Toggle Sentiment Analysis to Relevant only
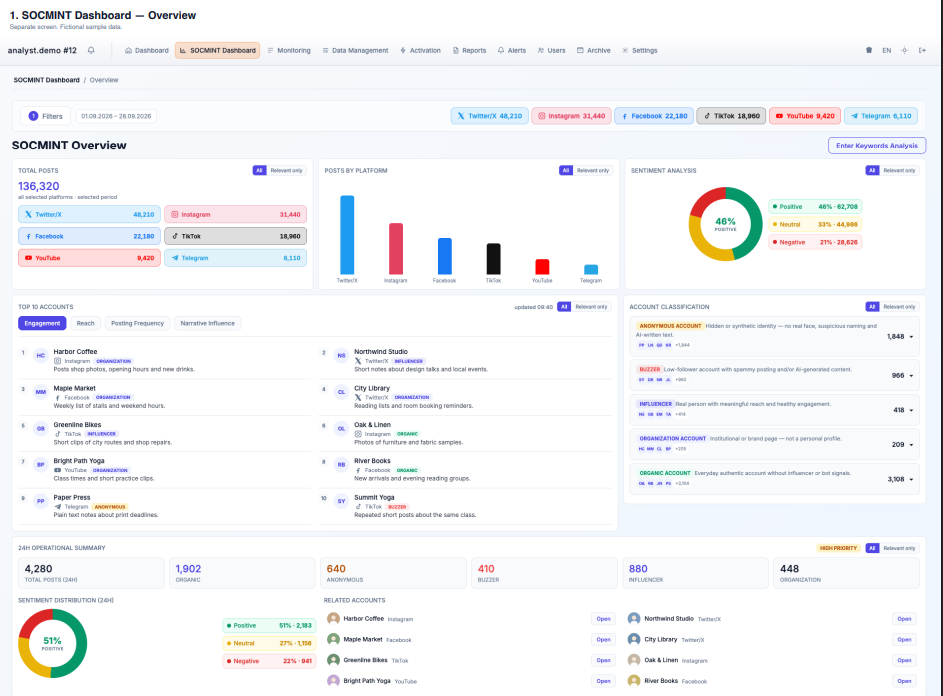This screenshot has width=943, height=696. pos(899,171)
